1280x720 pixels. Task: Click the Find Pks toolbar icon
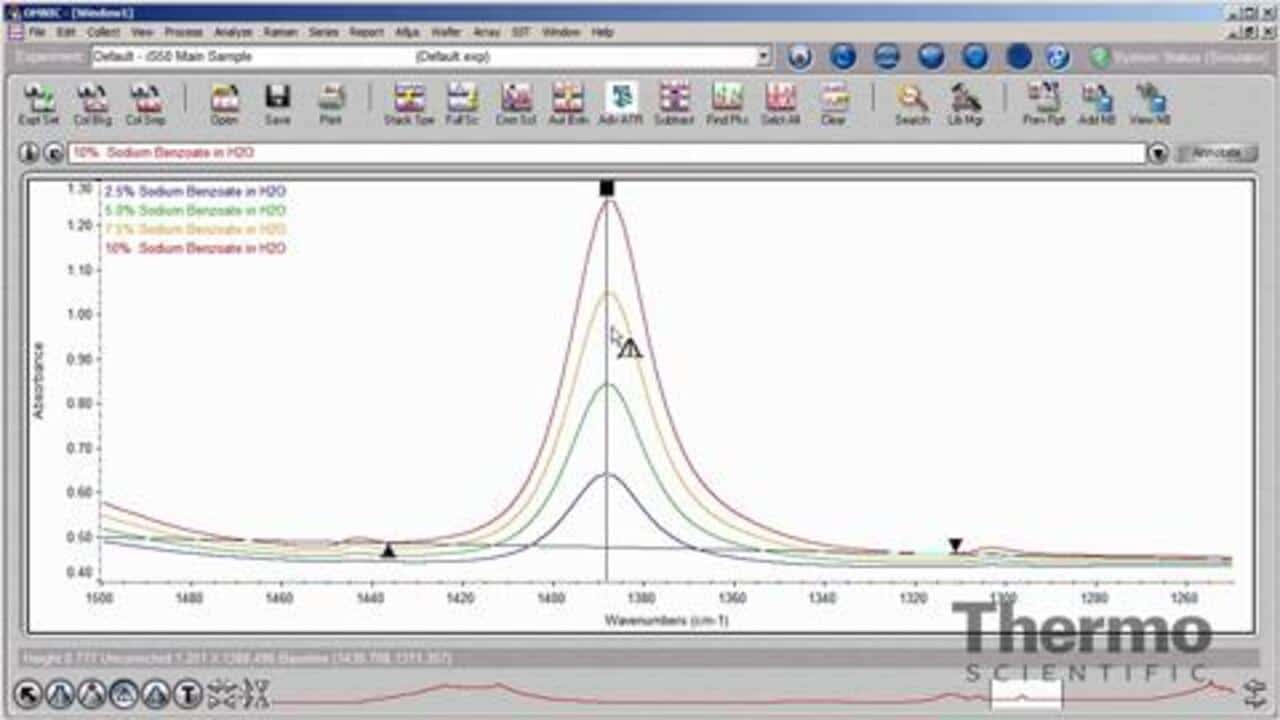[727, 103]
